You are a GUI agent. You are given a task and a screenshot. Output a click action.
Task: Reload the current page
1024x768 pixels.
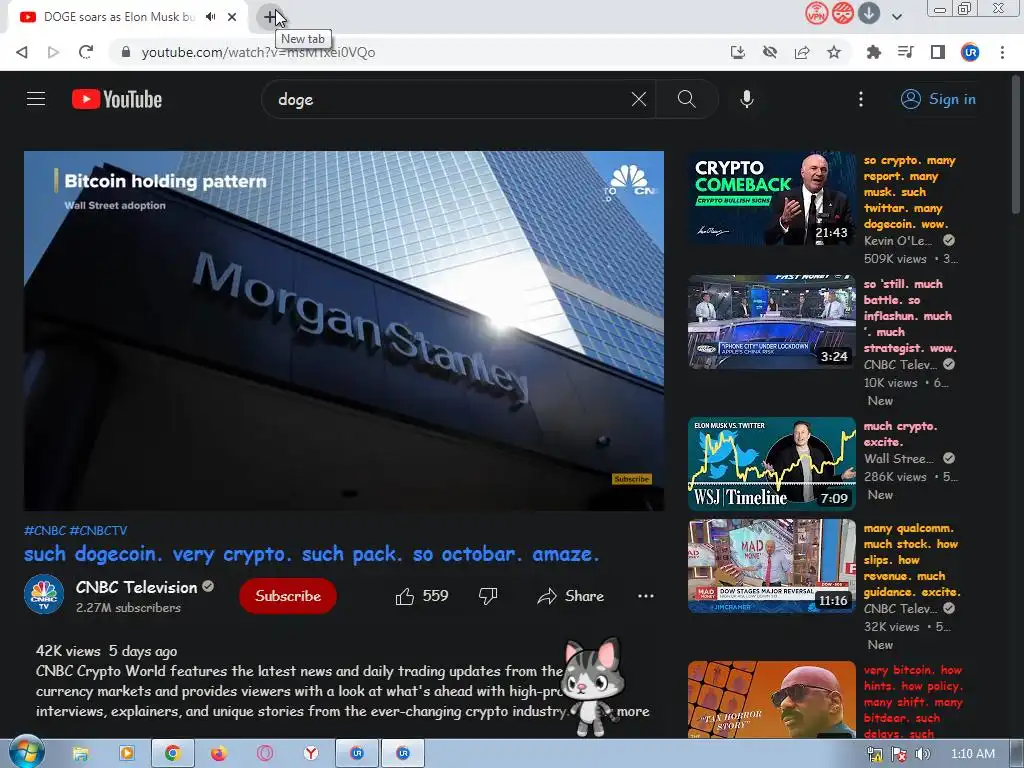click(x=86, y=52)
